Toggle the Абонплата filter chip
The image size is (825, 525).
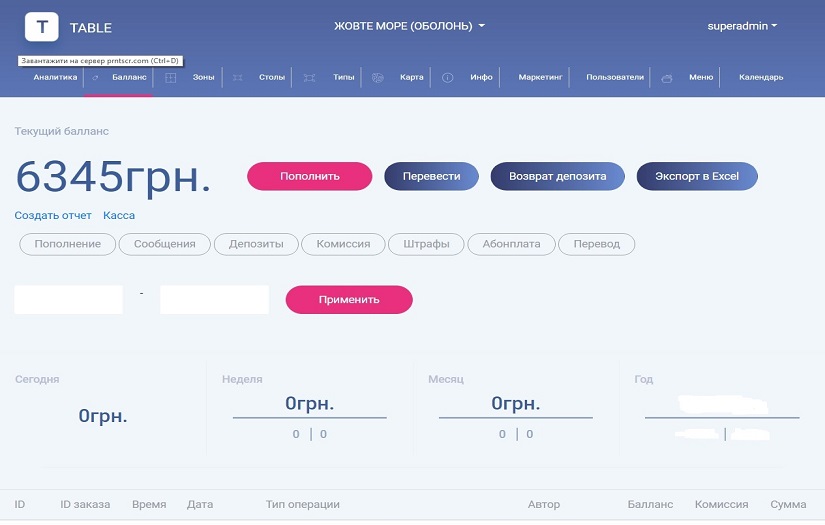(x=511, y=244)
